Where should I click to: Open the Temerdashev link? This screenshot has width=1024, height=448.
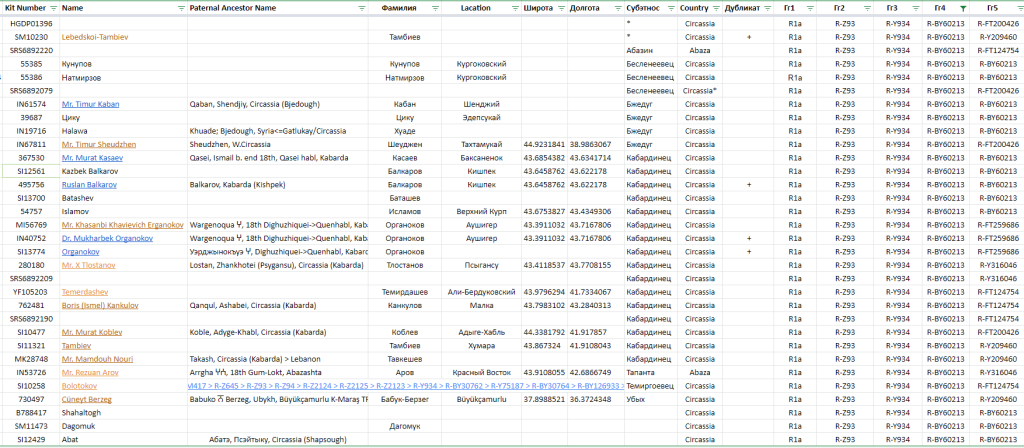(x=85, y=292)
